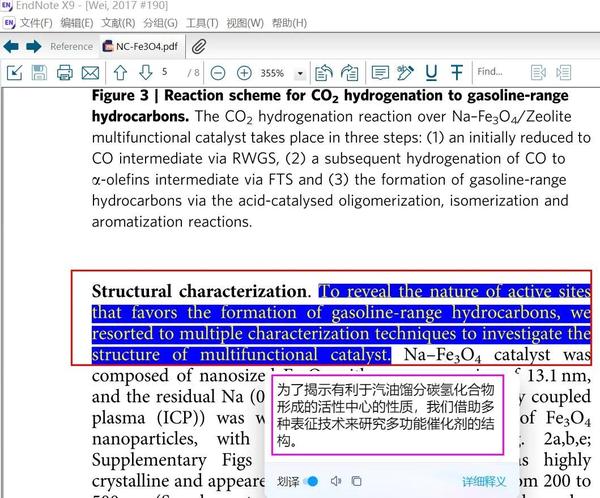Go forward with the right arrow icon
This screenshot has width=600, height=498.
point(34,47)
